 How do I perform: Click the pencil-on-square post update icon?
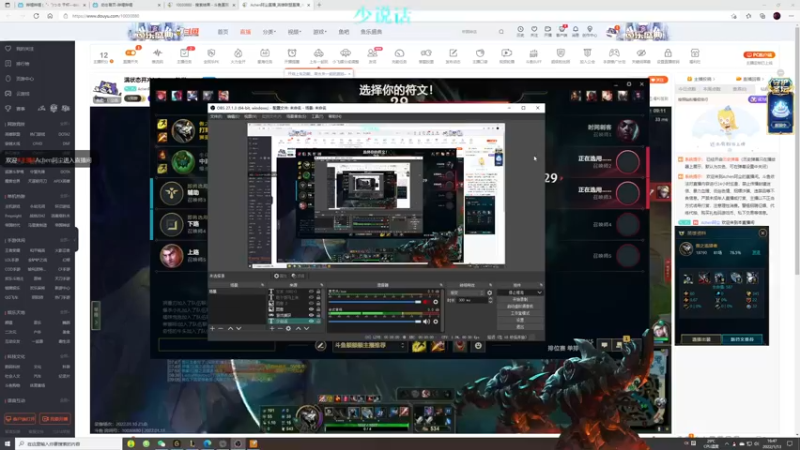[453, 53]
